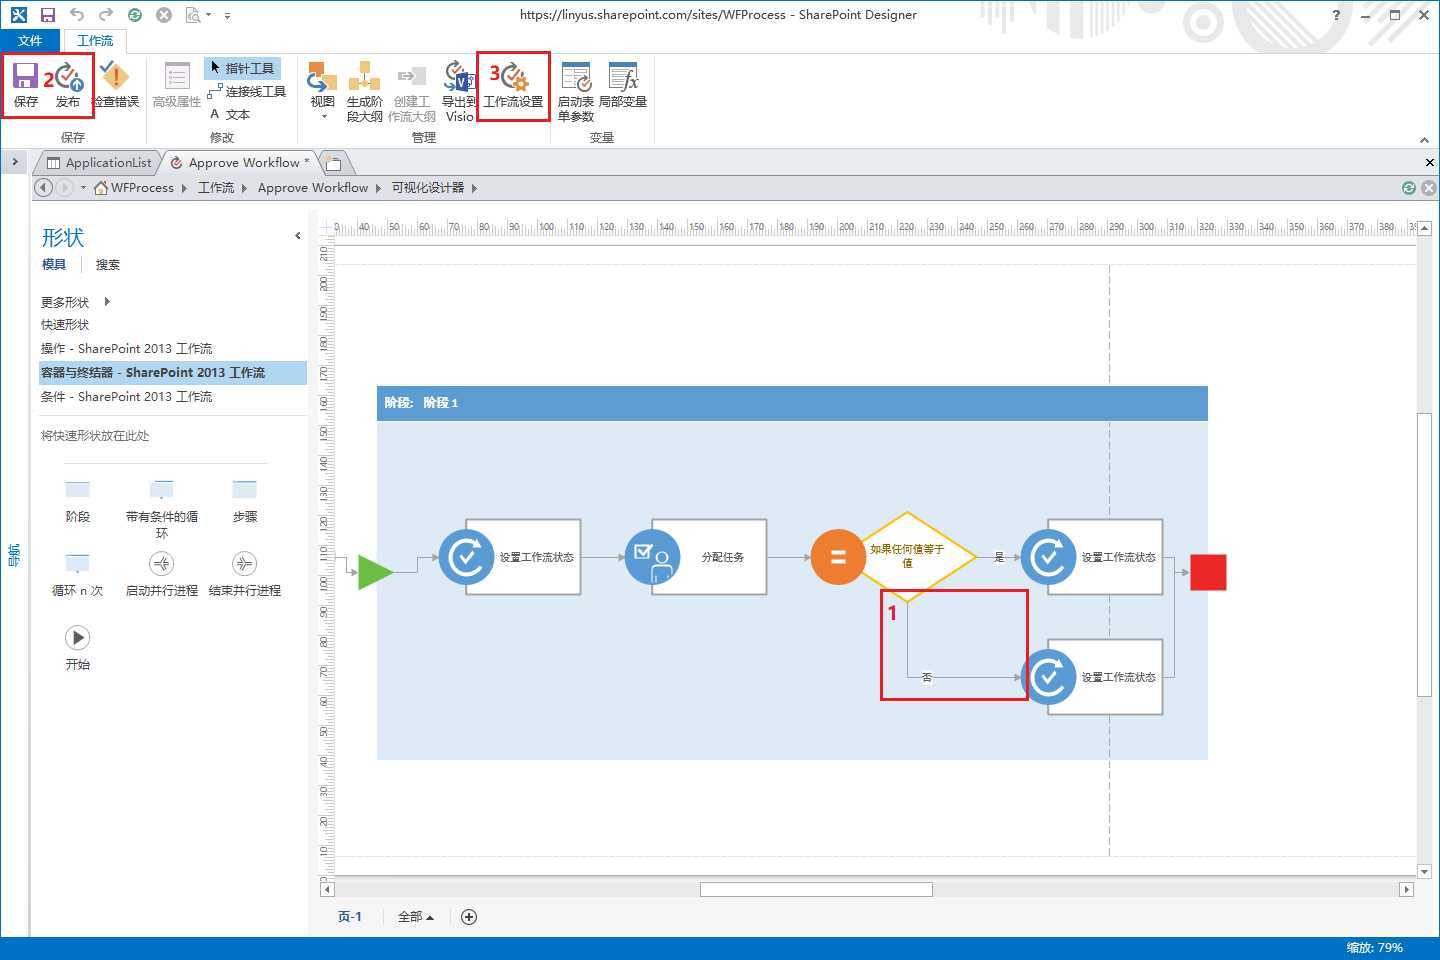Select the Step (步骤) shape

[245, 501]
